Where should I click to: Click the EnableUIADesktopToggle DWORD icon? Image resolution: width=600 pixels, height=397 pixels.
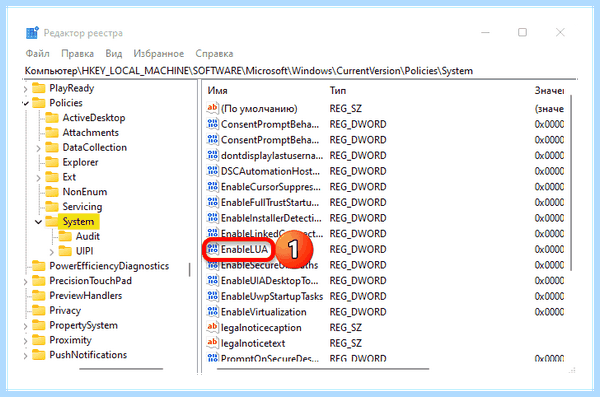(x=212, y=281)
